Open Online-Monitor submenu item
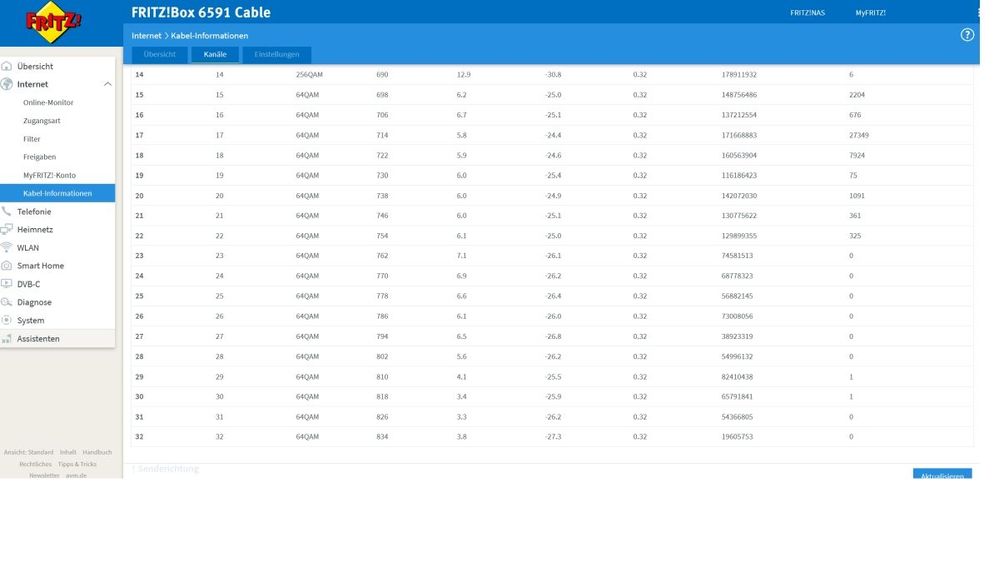The width and height of the screenshot is (999, 562). [x=48, y=103]
